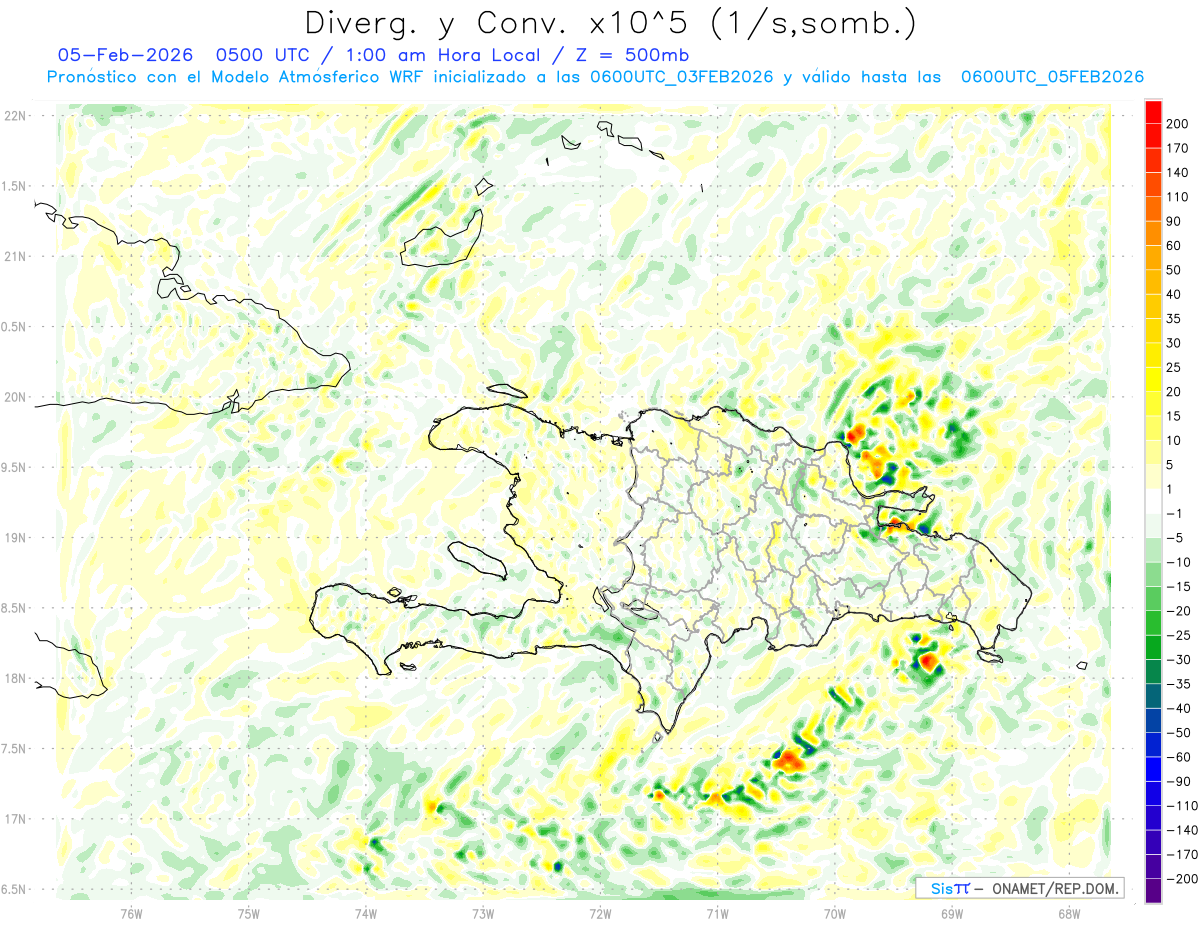Click the '70W' longitude label

click(834, 913)
